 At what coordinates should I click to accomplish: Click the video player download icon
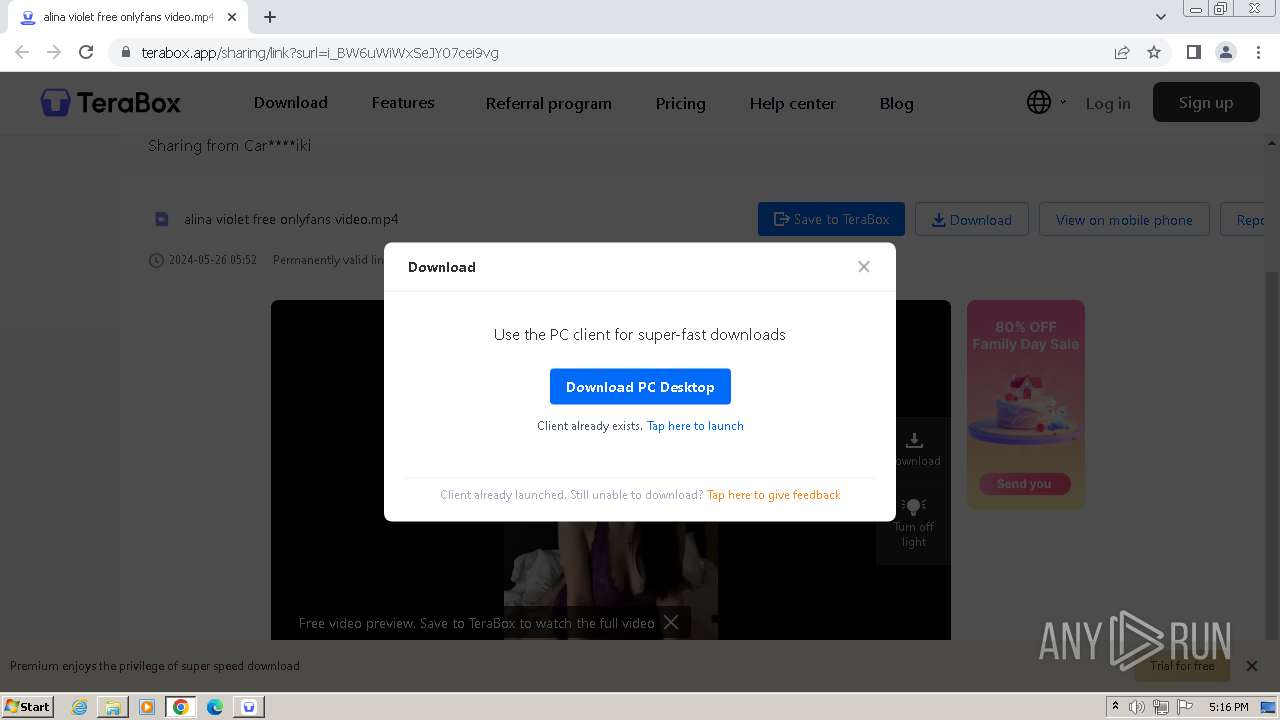click(913, 440)
